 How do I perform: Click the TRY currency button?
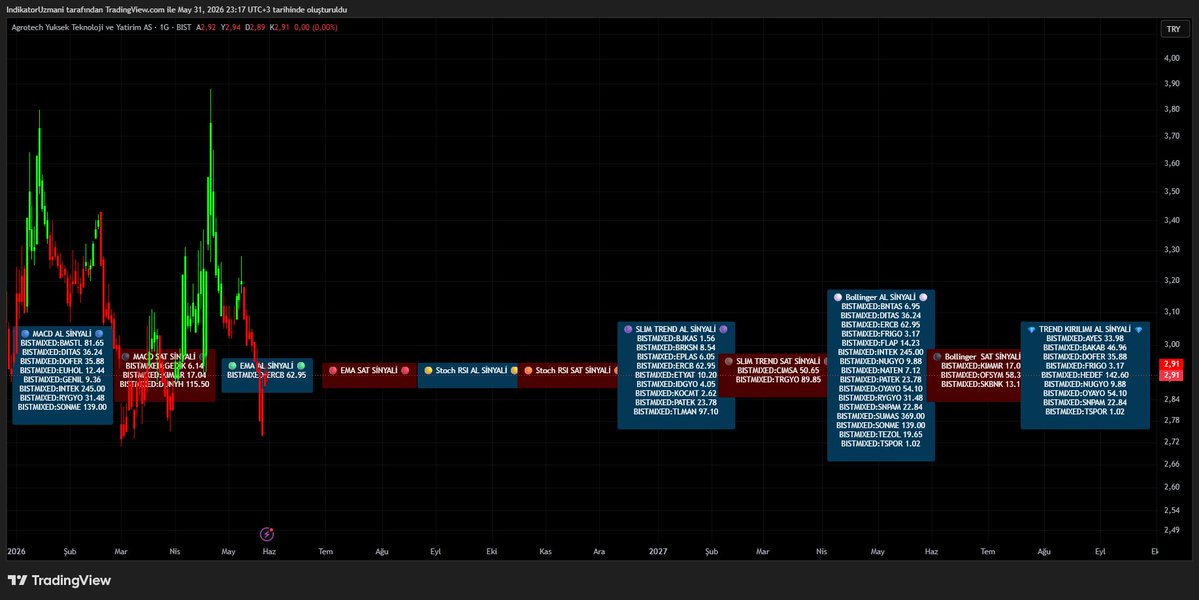(1173, 29)
